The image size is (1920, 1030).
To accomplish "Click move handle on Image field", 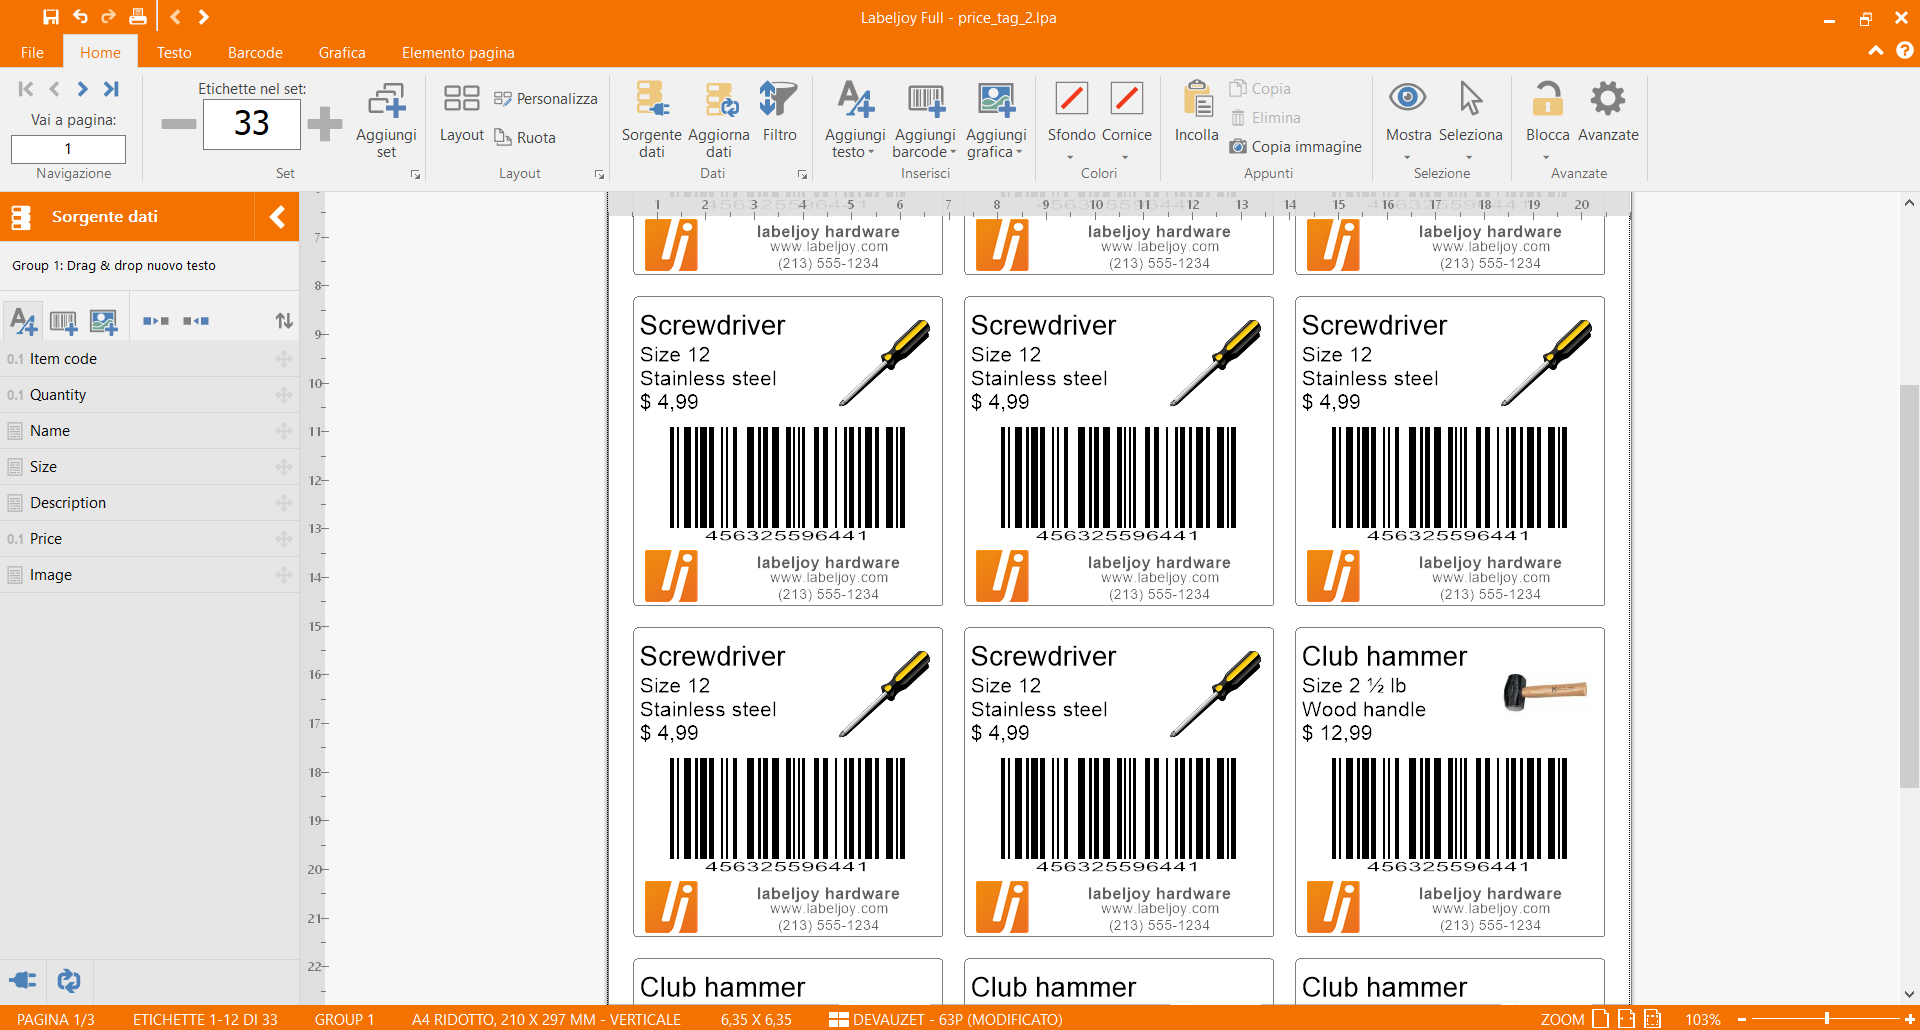I will (x=284, y=575).
